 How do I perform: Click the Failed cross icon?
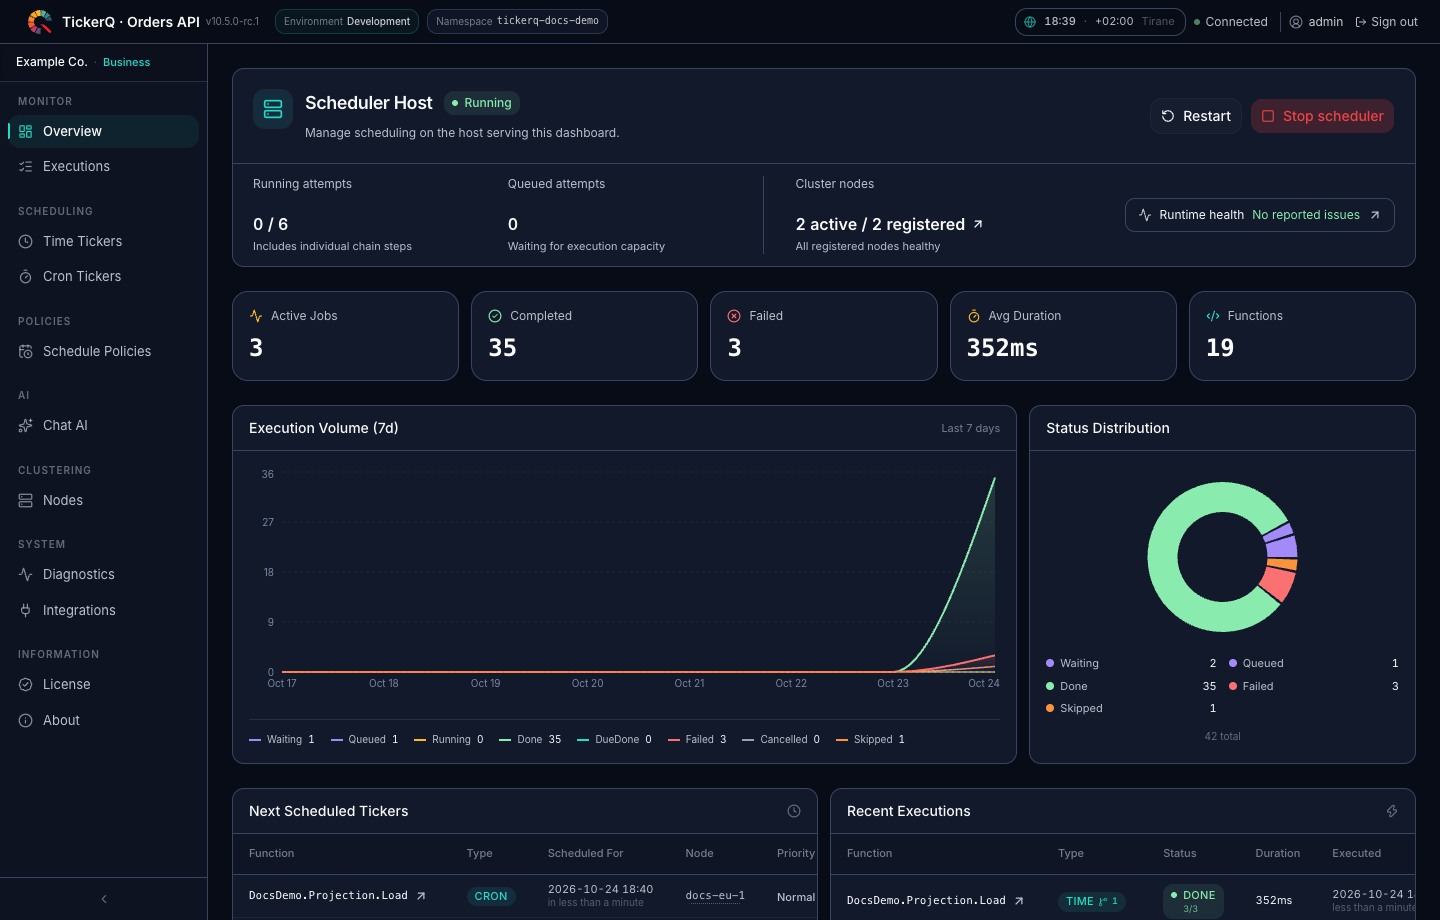734,316
